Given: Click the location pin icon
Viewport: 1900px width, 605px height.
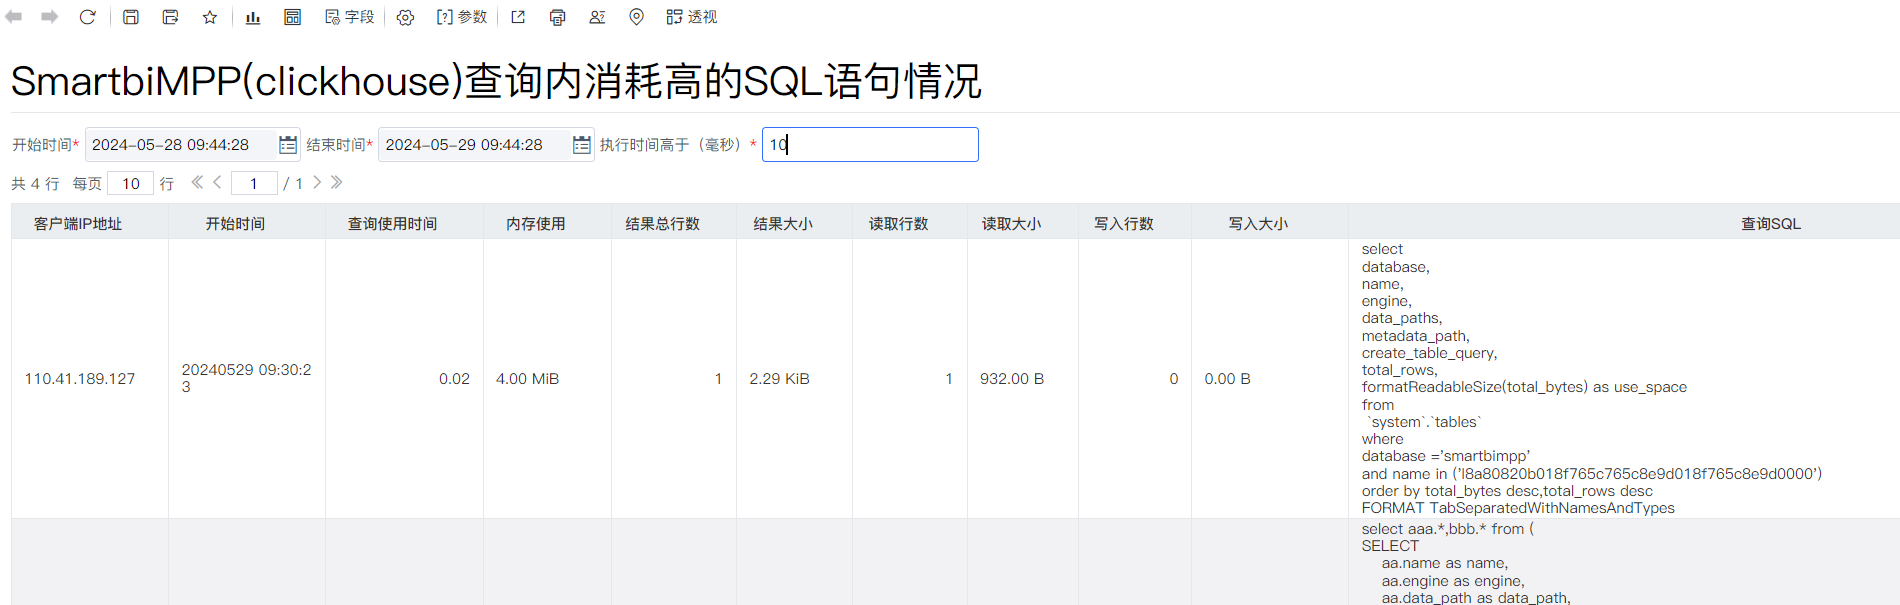Looking at the screenshot, I should pos(636,17).
